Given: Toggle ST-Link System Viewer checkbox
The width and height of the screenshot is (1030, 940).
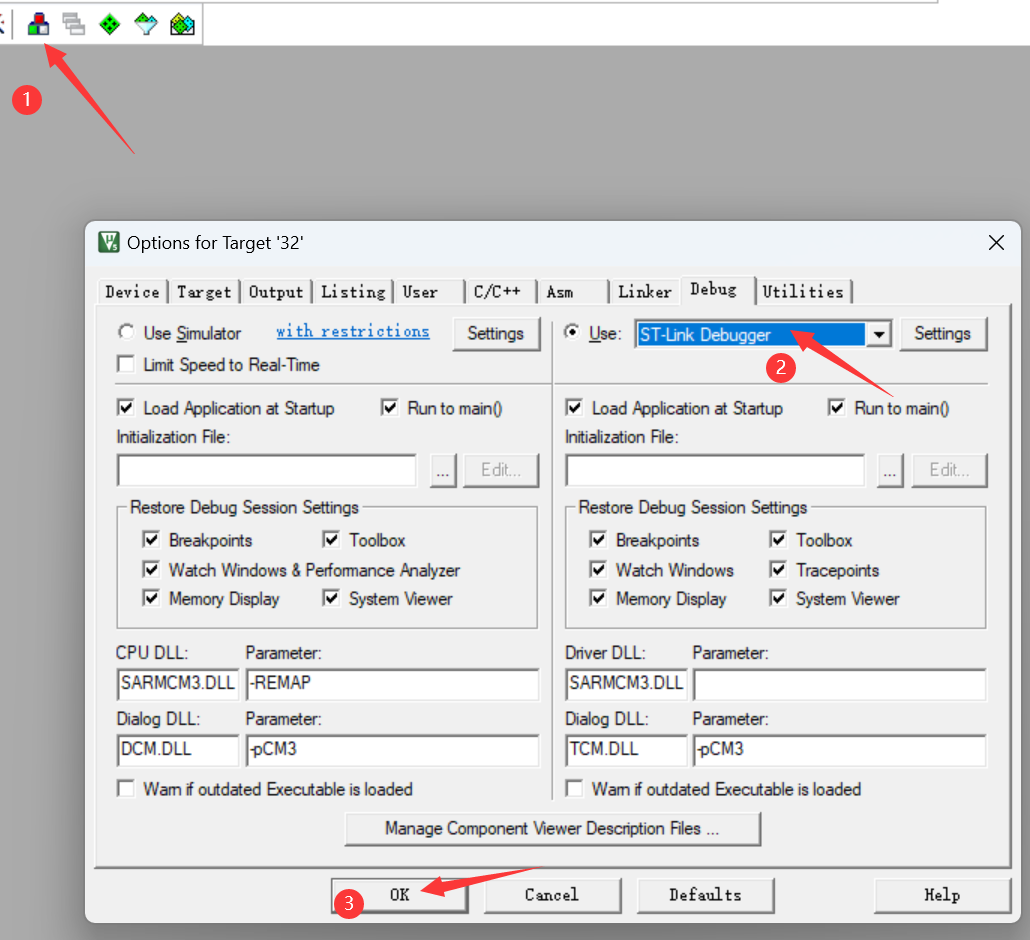Looking at the screenshot, I should pos(778,598).
